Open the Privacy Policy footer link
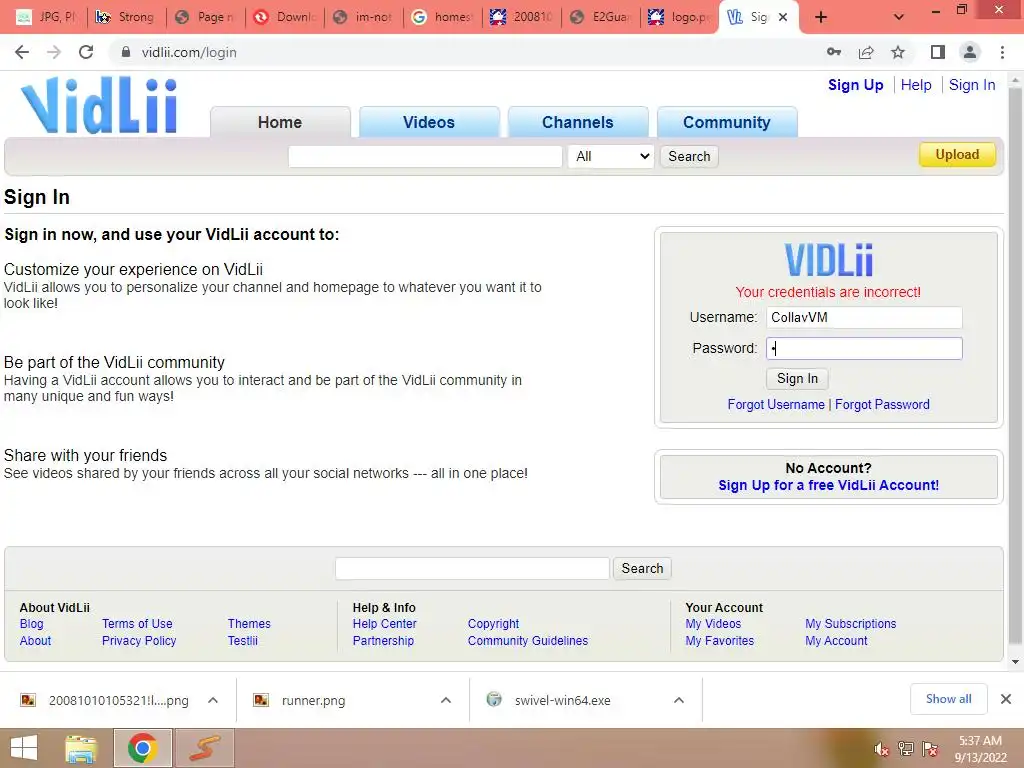 tap(139, 641)
